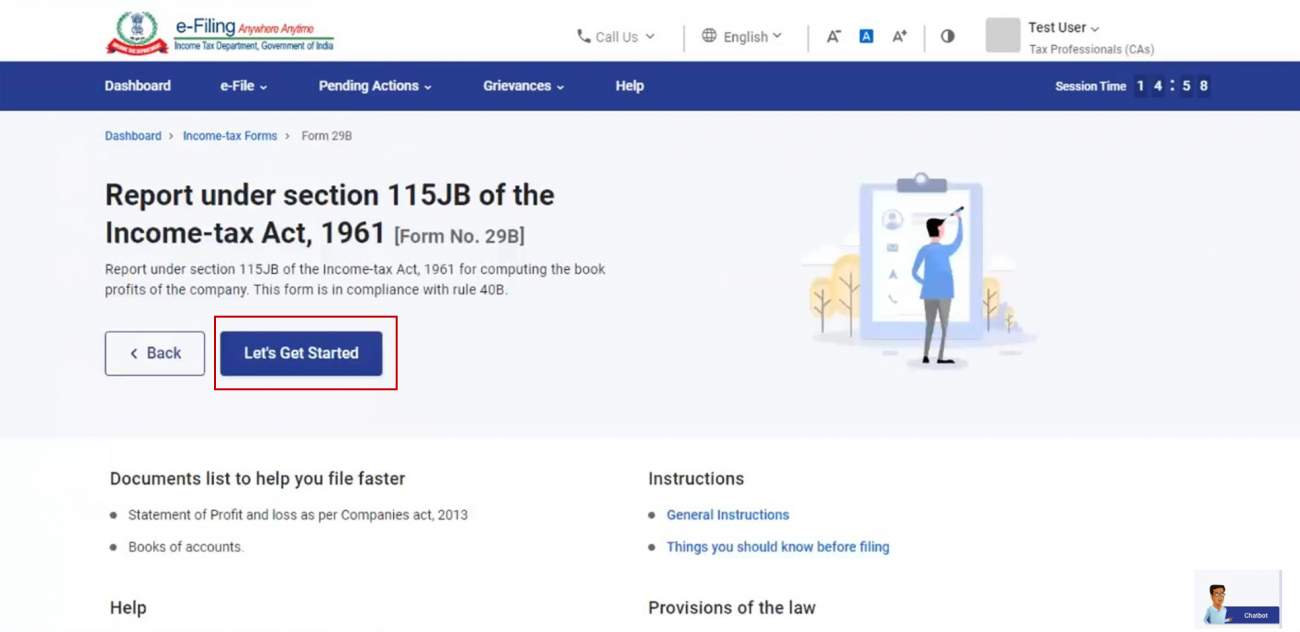Image resolution: width=1300 pixels, height=632 pixels.
Task: Expand the Call Us dropdown
Action: [615, 36]
